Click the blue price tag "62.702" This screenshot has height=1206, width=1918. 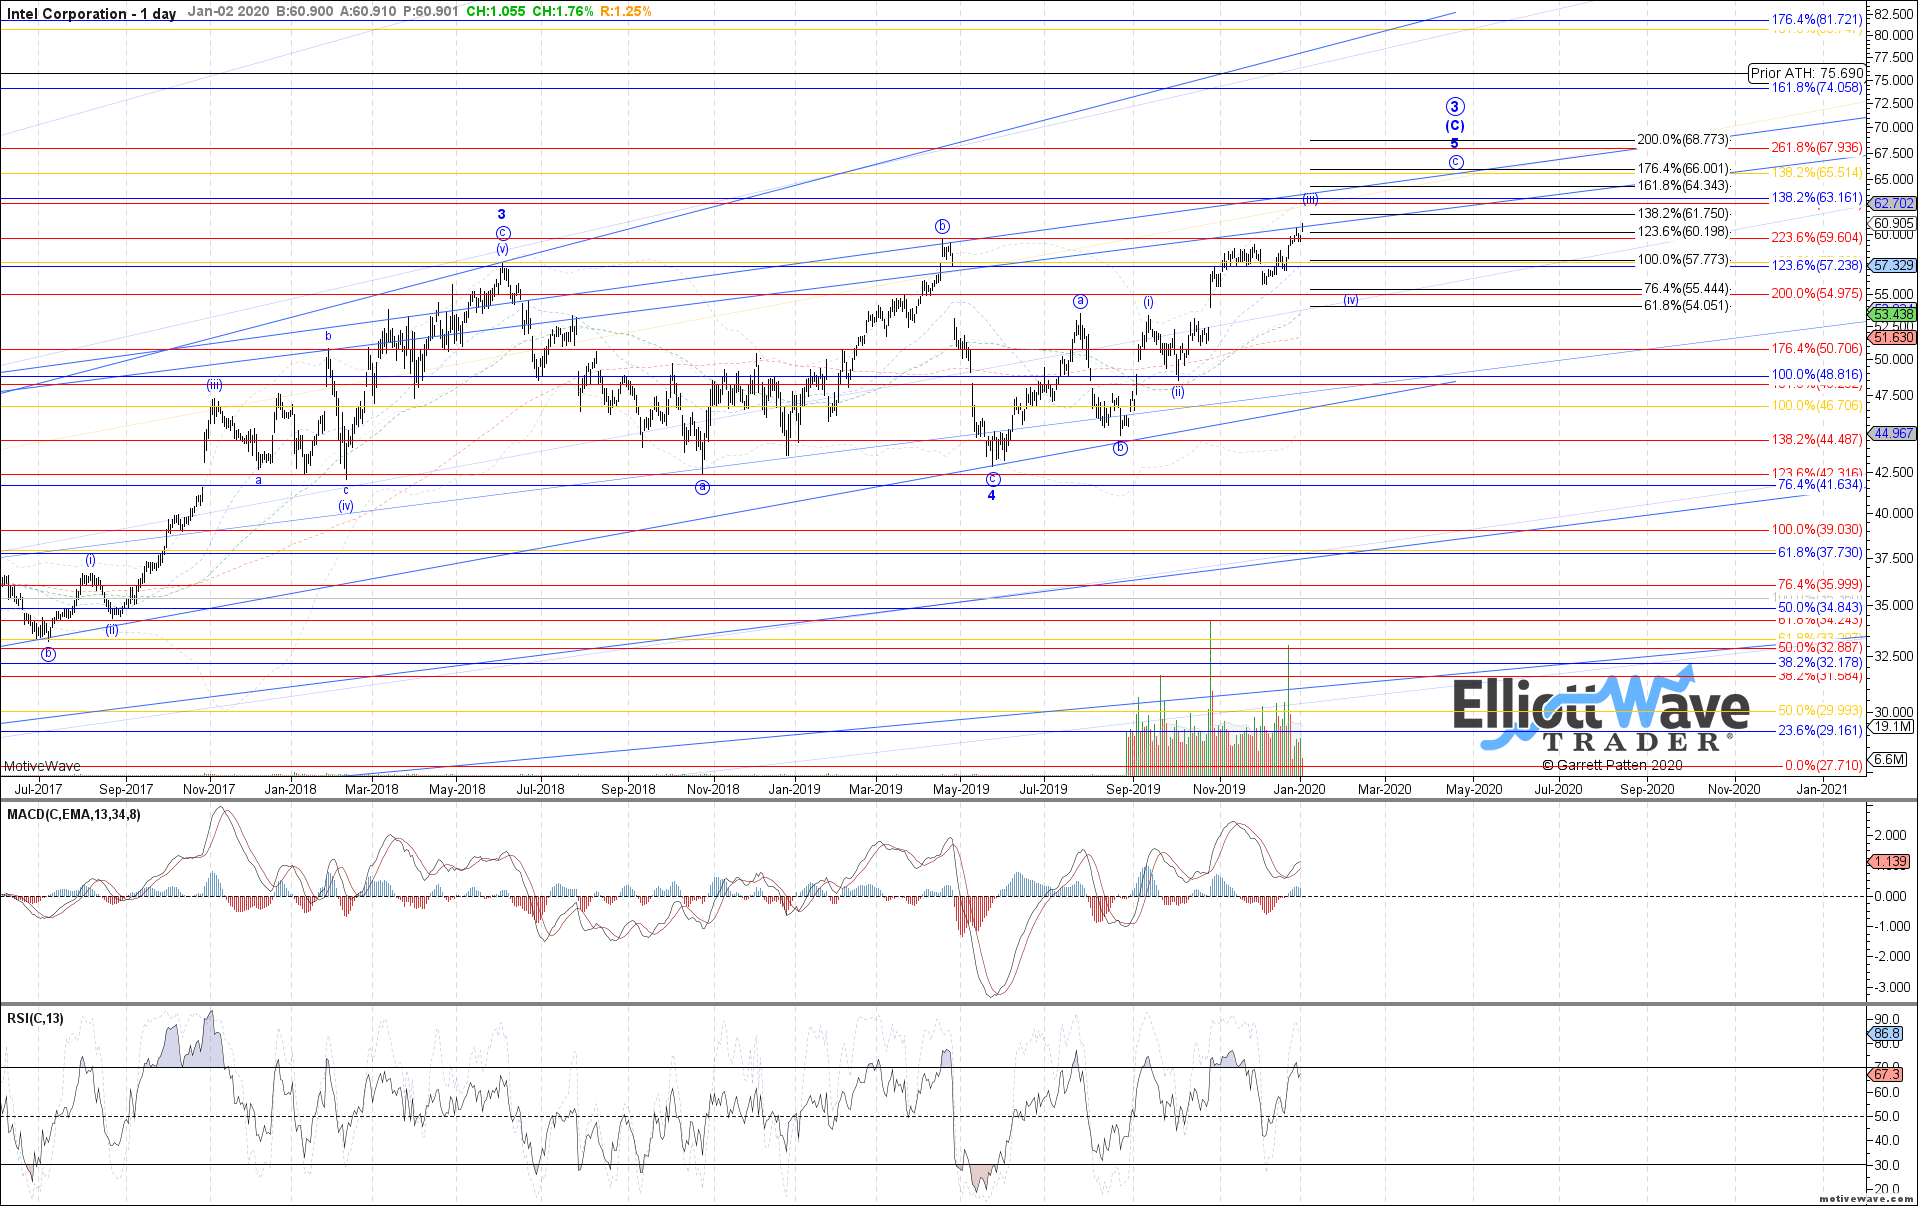click(x=1893, y=203)
